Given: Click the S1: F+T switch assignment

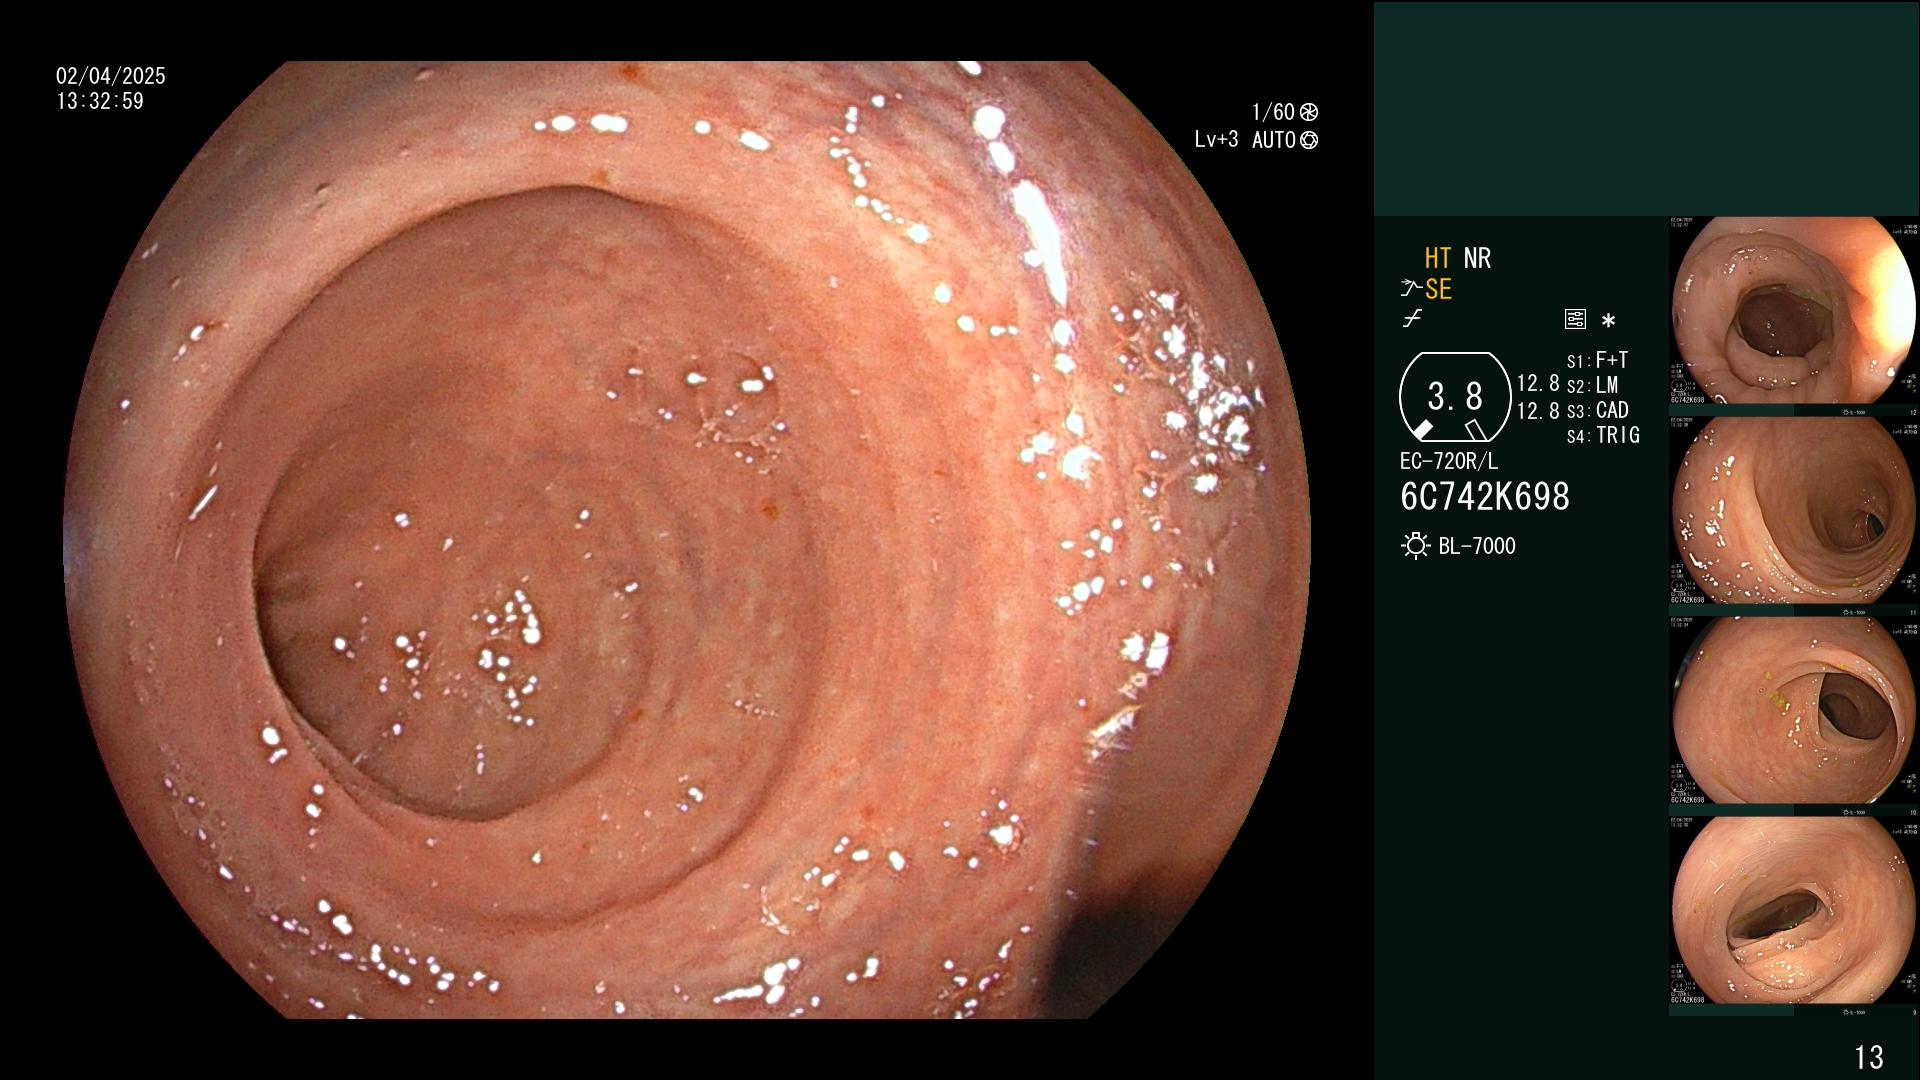Looking at the screenshot, I should [x=1598, y=360].
